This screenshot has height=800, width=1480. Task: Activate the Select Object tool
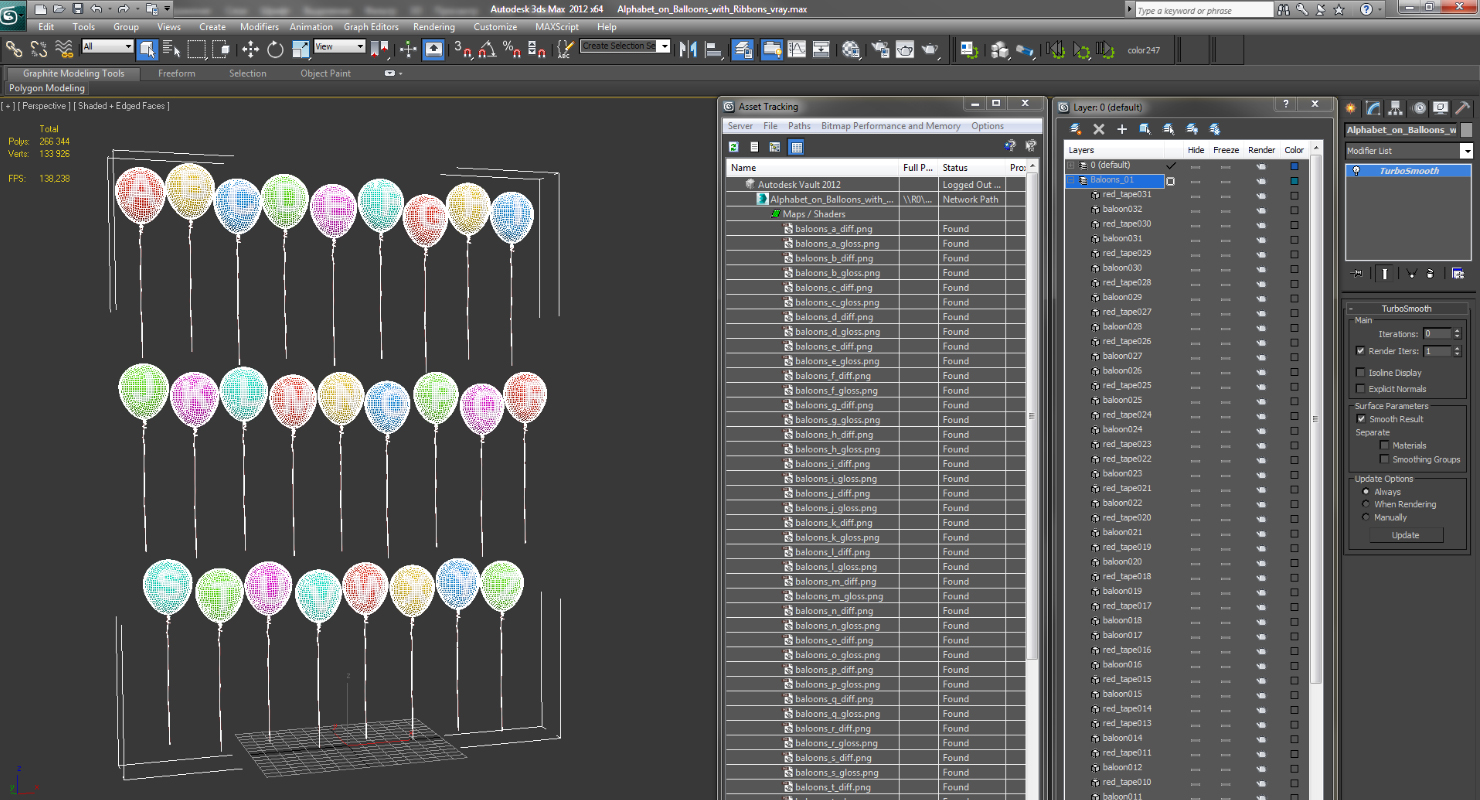(147, 48)
